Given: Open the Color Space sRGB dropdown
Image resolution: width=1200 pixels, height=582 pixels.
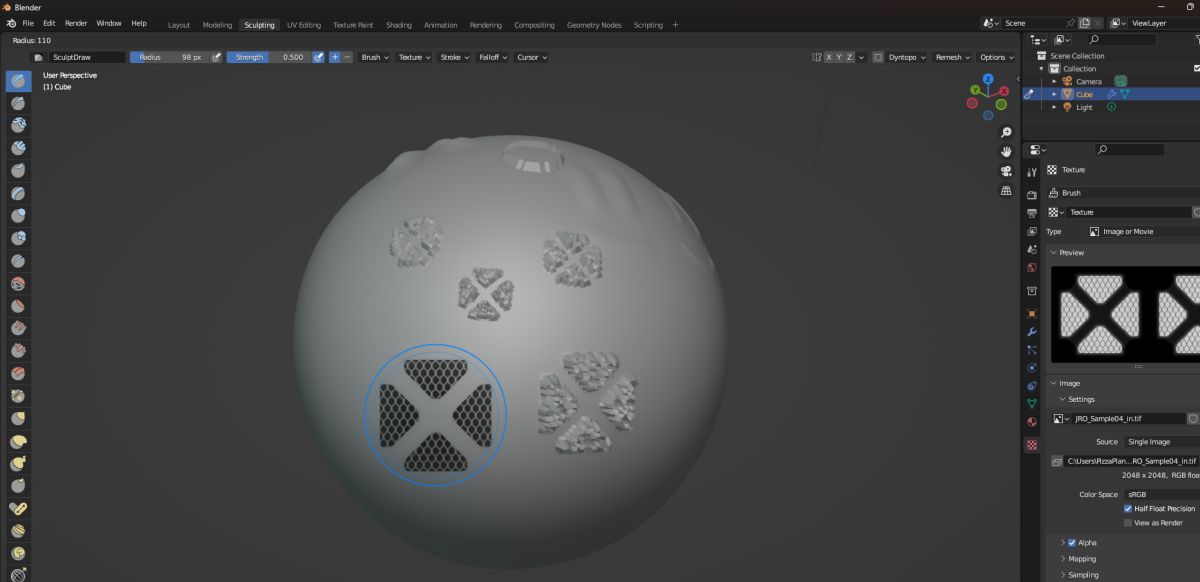Looking at the screenshot, I should coord(1161,494).
